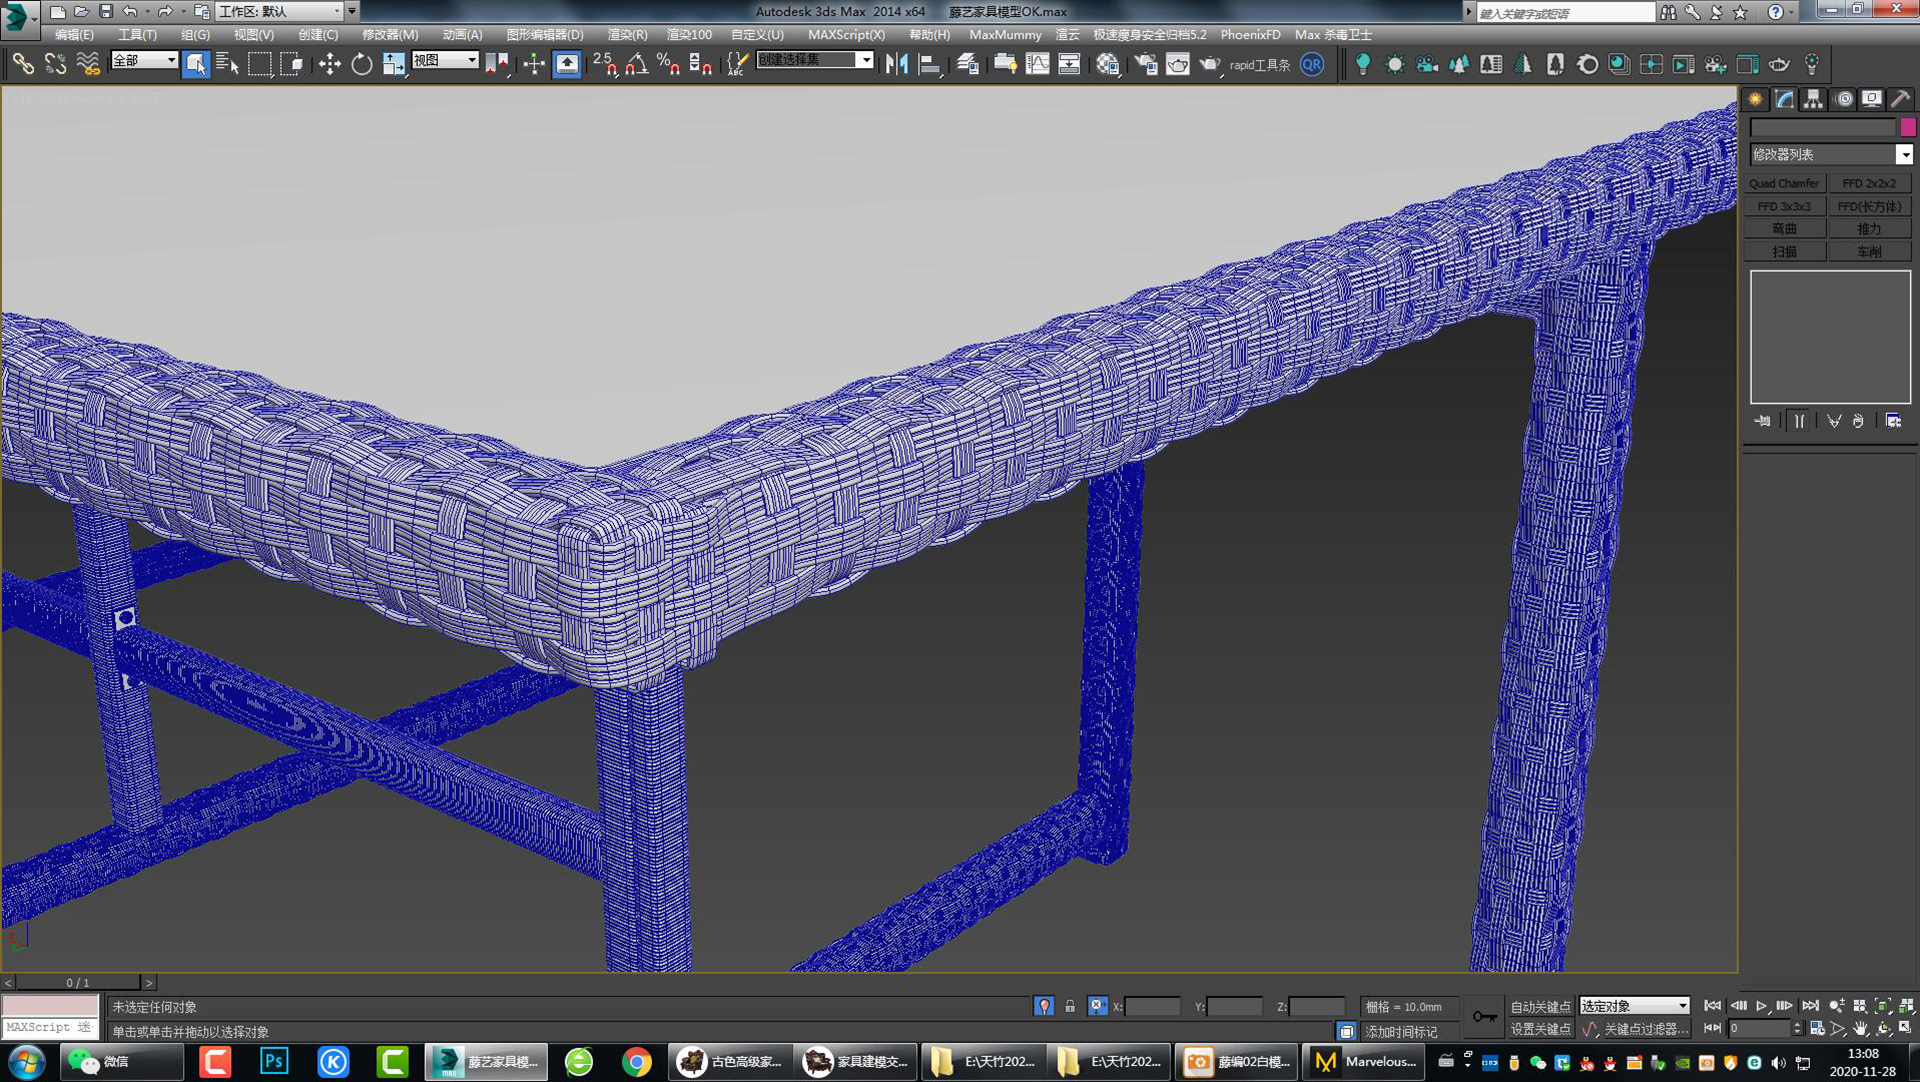Image resolution: width=1920 pixels, height=1082 pixels.
Task: Apply the Quad Chamfer modifier button
Action: pos(1784,183)
